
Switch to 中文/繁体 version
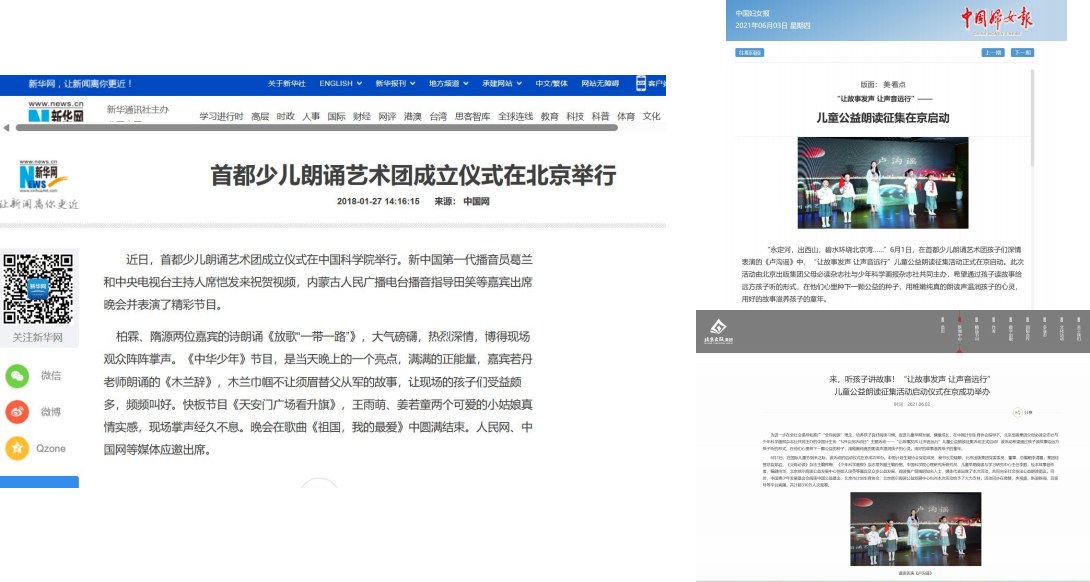(x=551, y=83)
